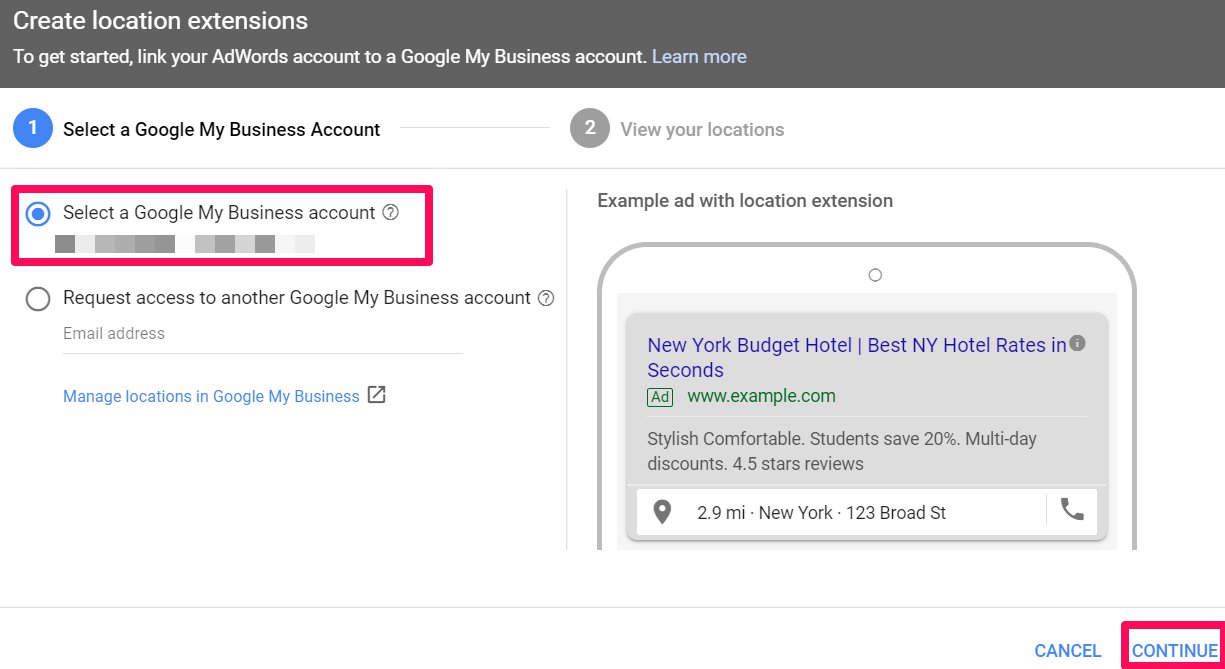Click the CANCEL button
The width and height of the screenshot is (1225, 669).
click(x=1068, y=650)
